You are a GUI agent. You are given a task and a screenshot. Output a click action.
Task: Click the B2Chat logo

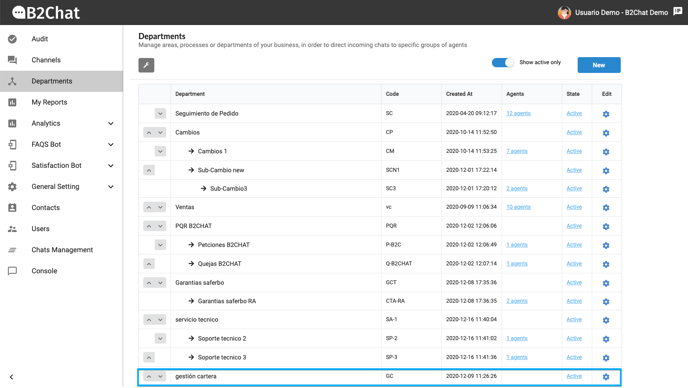[x=46, y=12]
